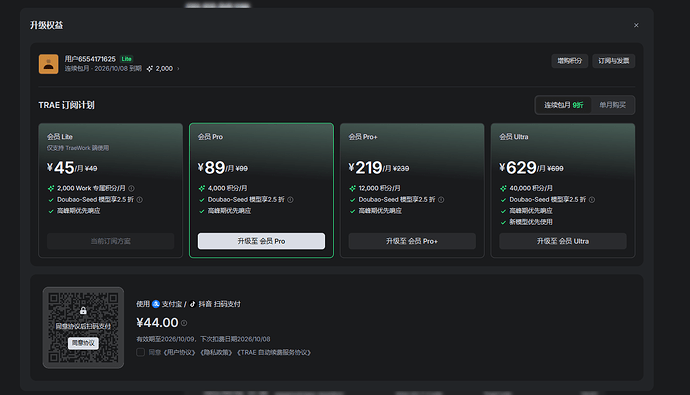Click checkmark beside 高峰期优先响应 in Pro+ card
Image resolution: width=690 pixels, height=395 pixels.
pyautogui.click(x=352, y=211)
